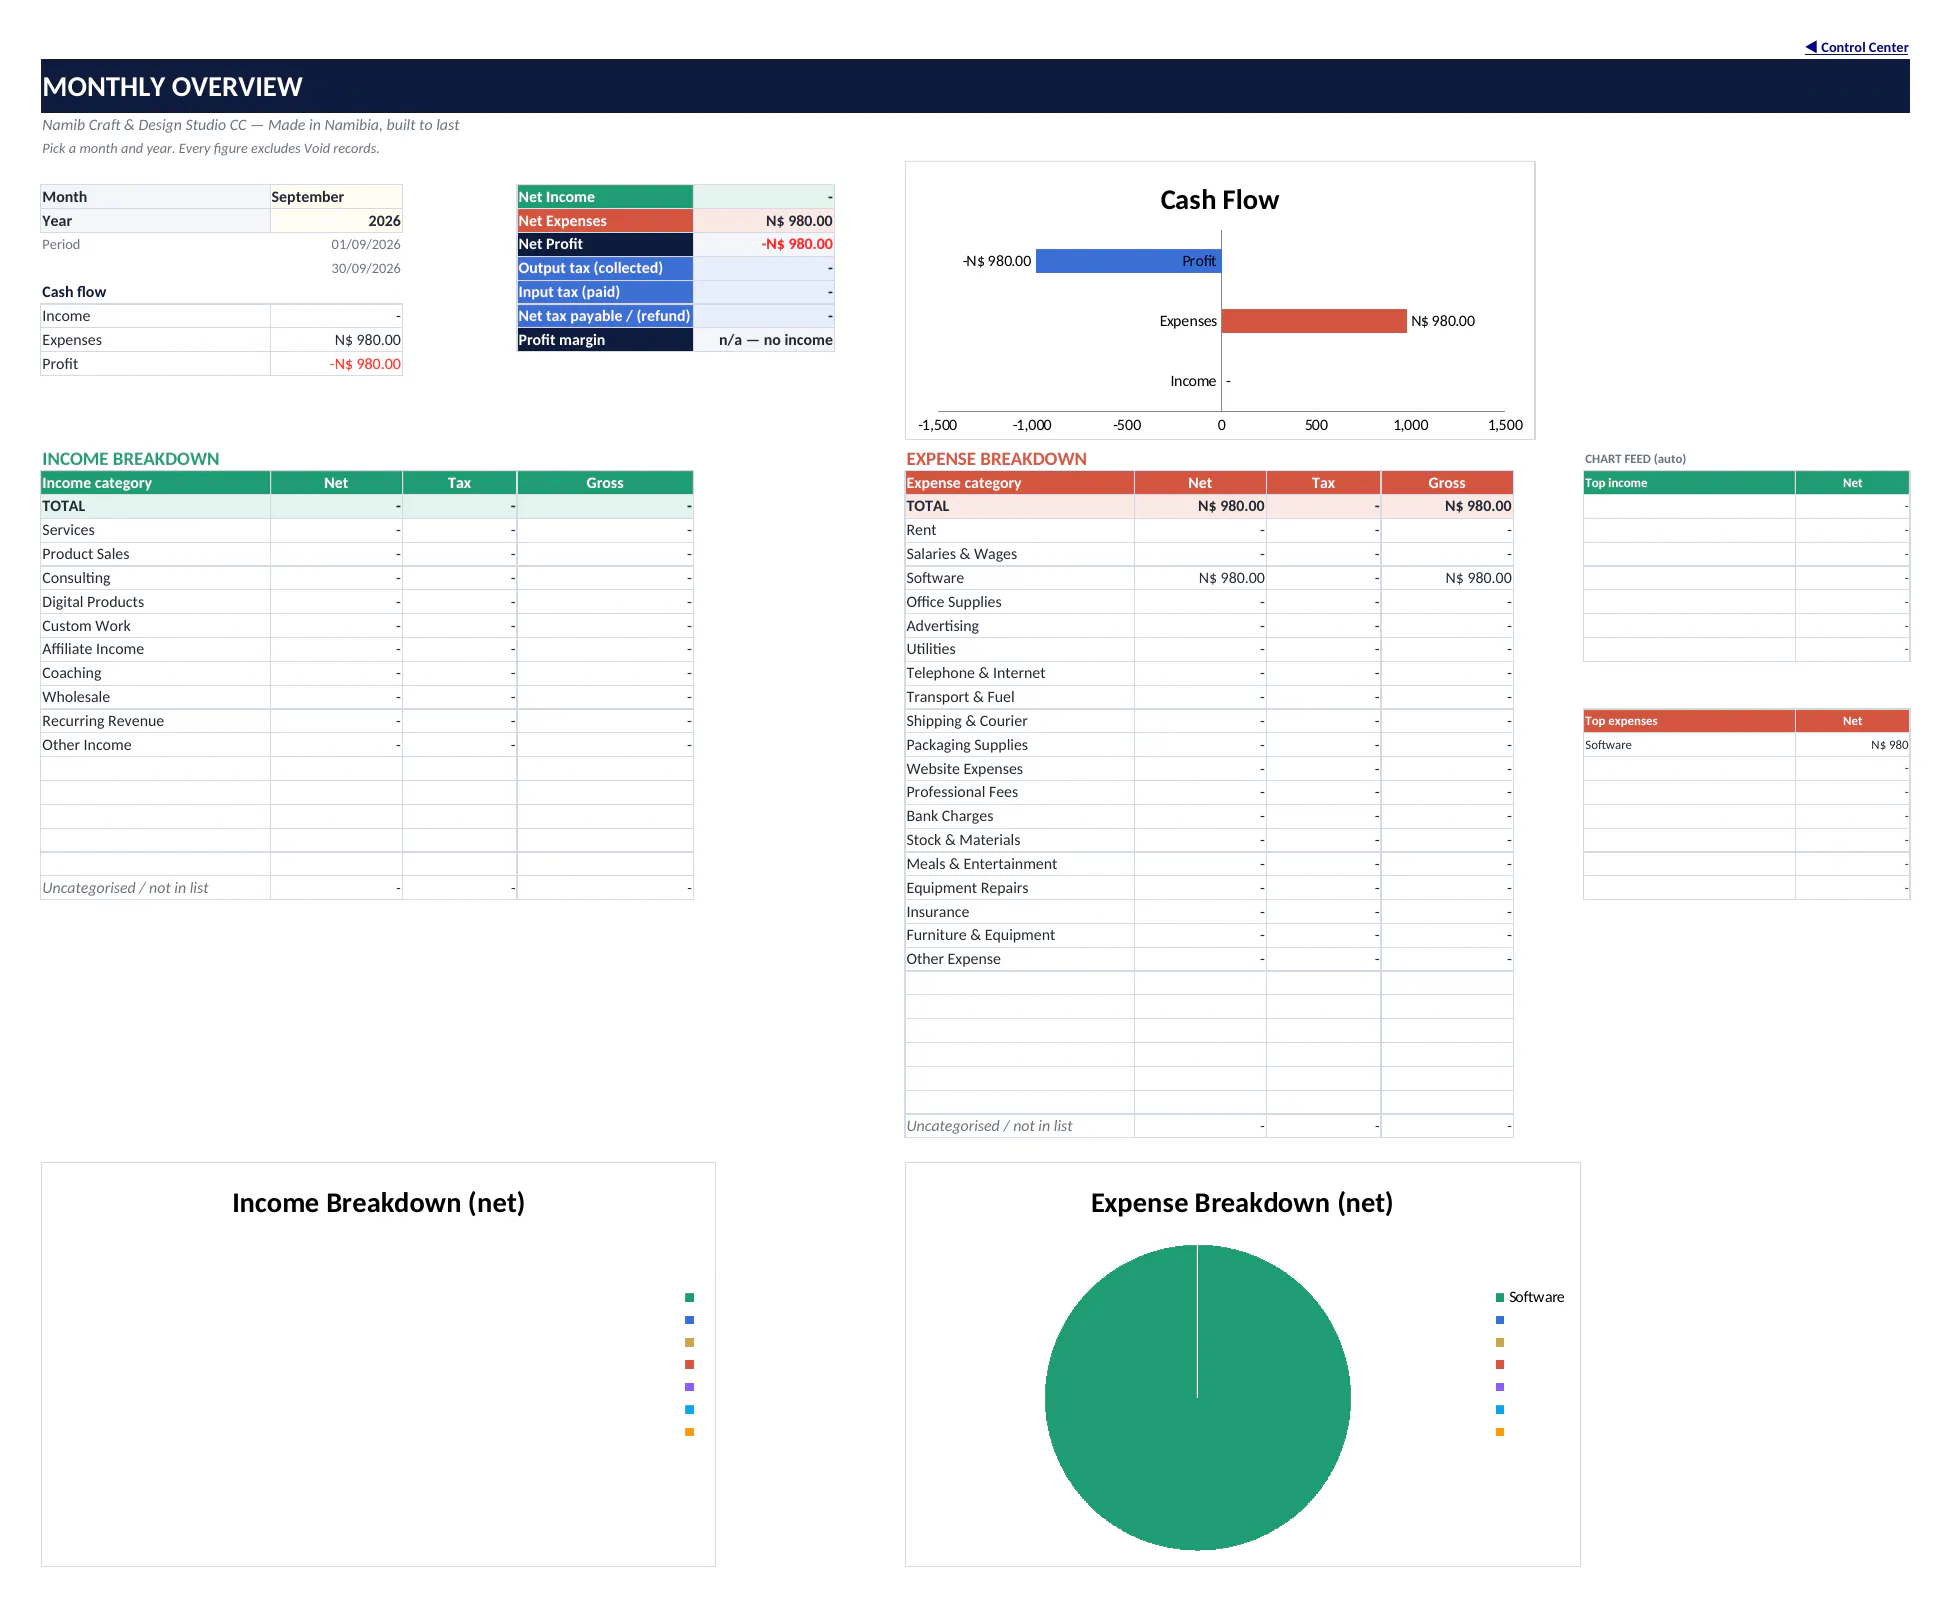Screen dimensions: 1951x1607
Task: Click the MONTHLY OVERVIEW heading
Action: click(172, 87)
